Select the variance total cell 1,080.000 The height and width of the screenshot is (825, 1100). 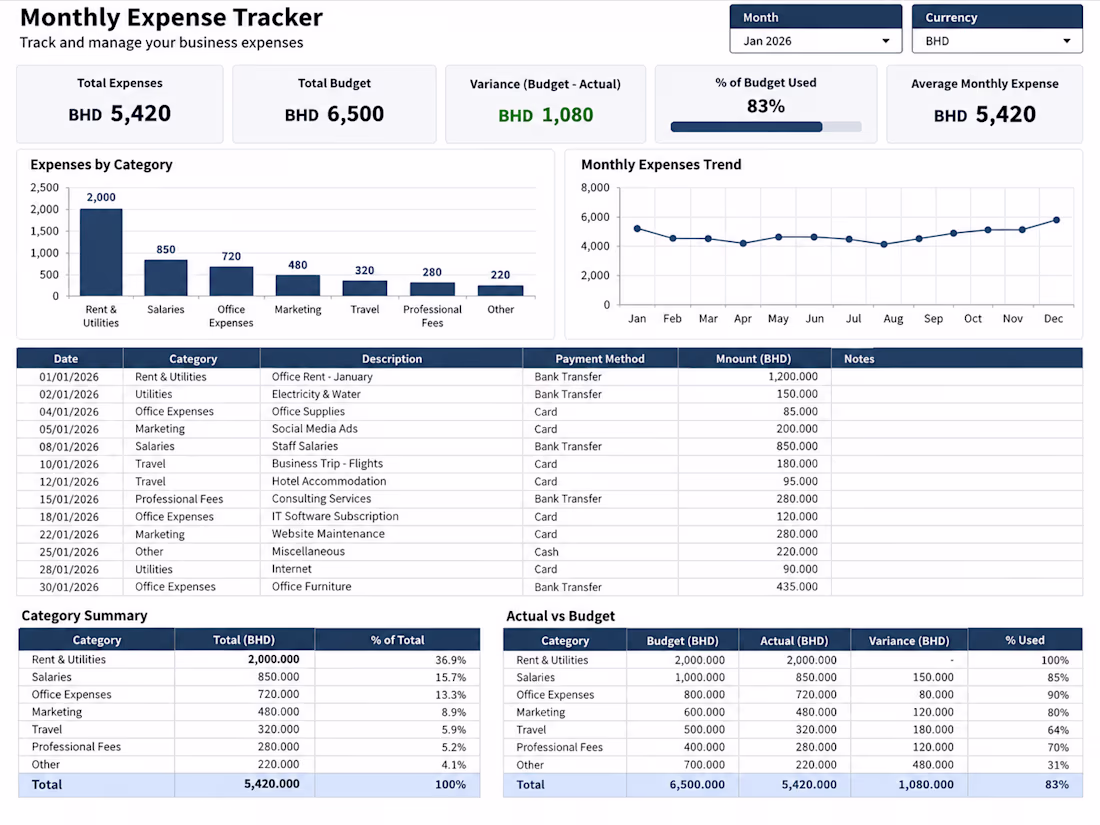(908, 785)
